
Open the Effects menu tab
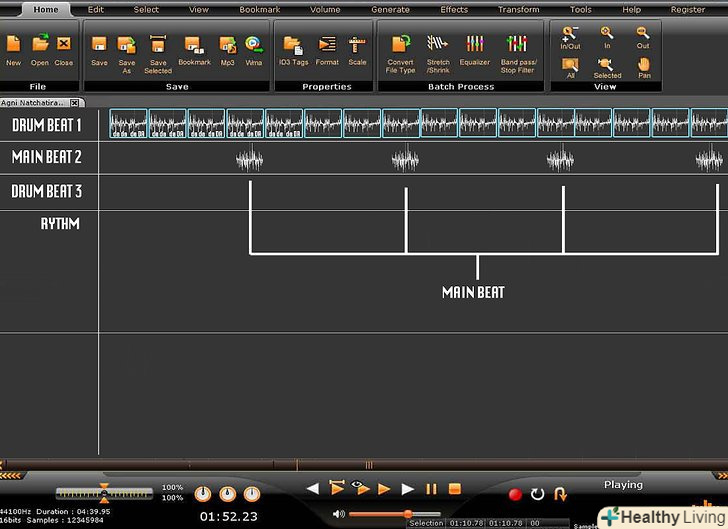[454, 9]
